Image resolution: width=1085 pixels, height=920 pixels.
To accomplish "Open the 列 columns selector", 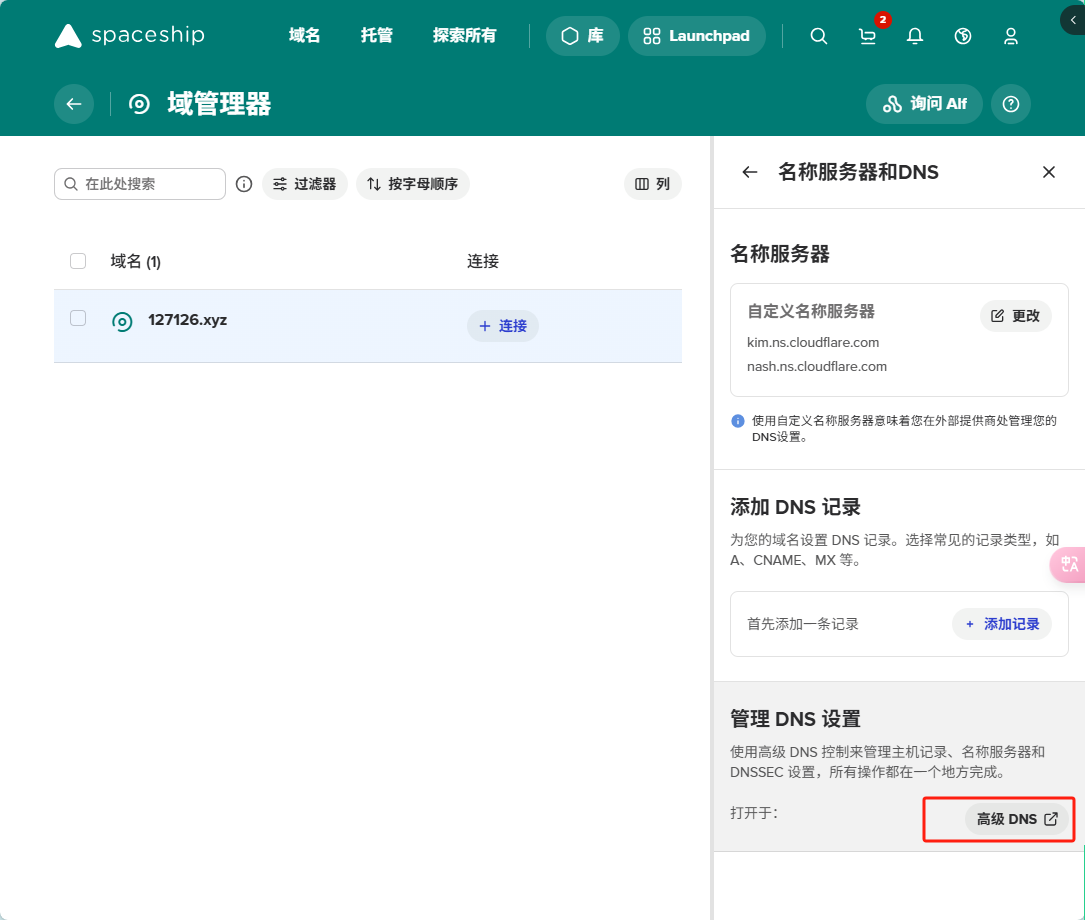I will pyautogui.click(x=653, y=184).
